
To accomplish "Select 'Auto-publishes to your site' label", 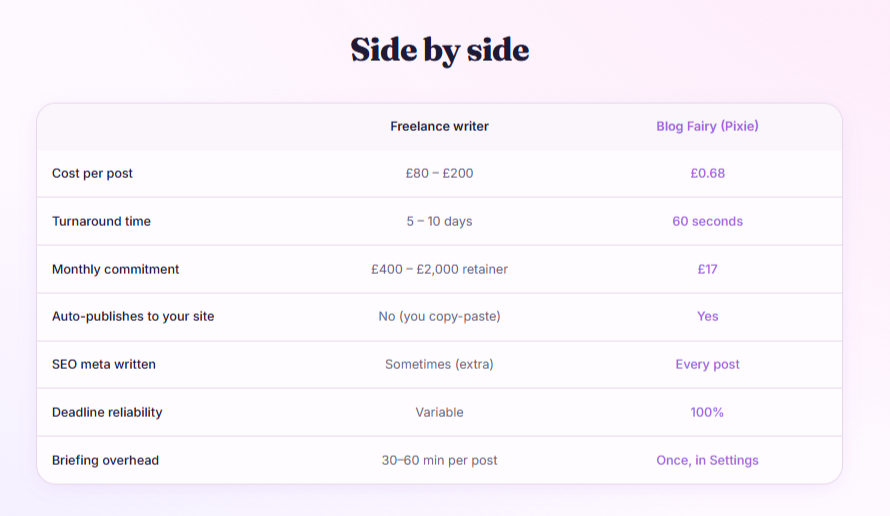I will click(133, 316).
